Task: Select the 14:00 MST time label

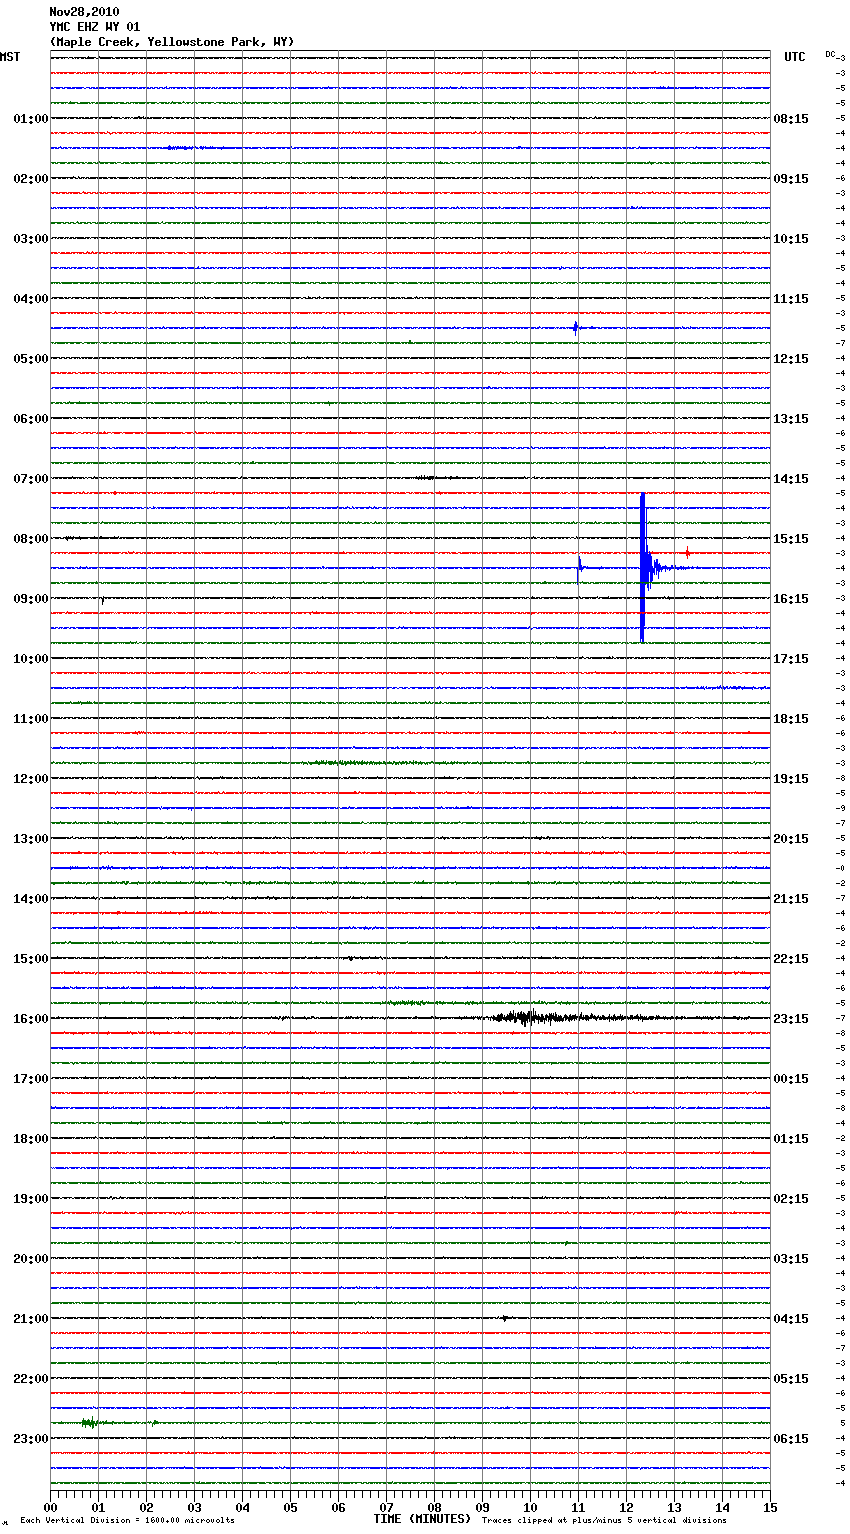Action: point(31,899)
